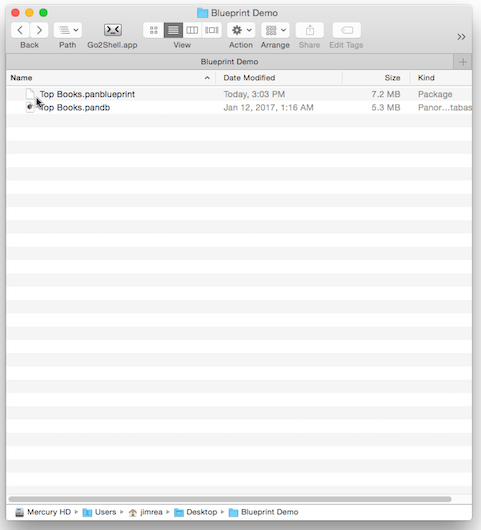Add a new tab with plus button

[x=463, y=62]
